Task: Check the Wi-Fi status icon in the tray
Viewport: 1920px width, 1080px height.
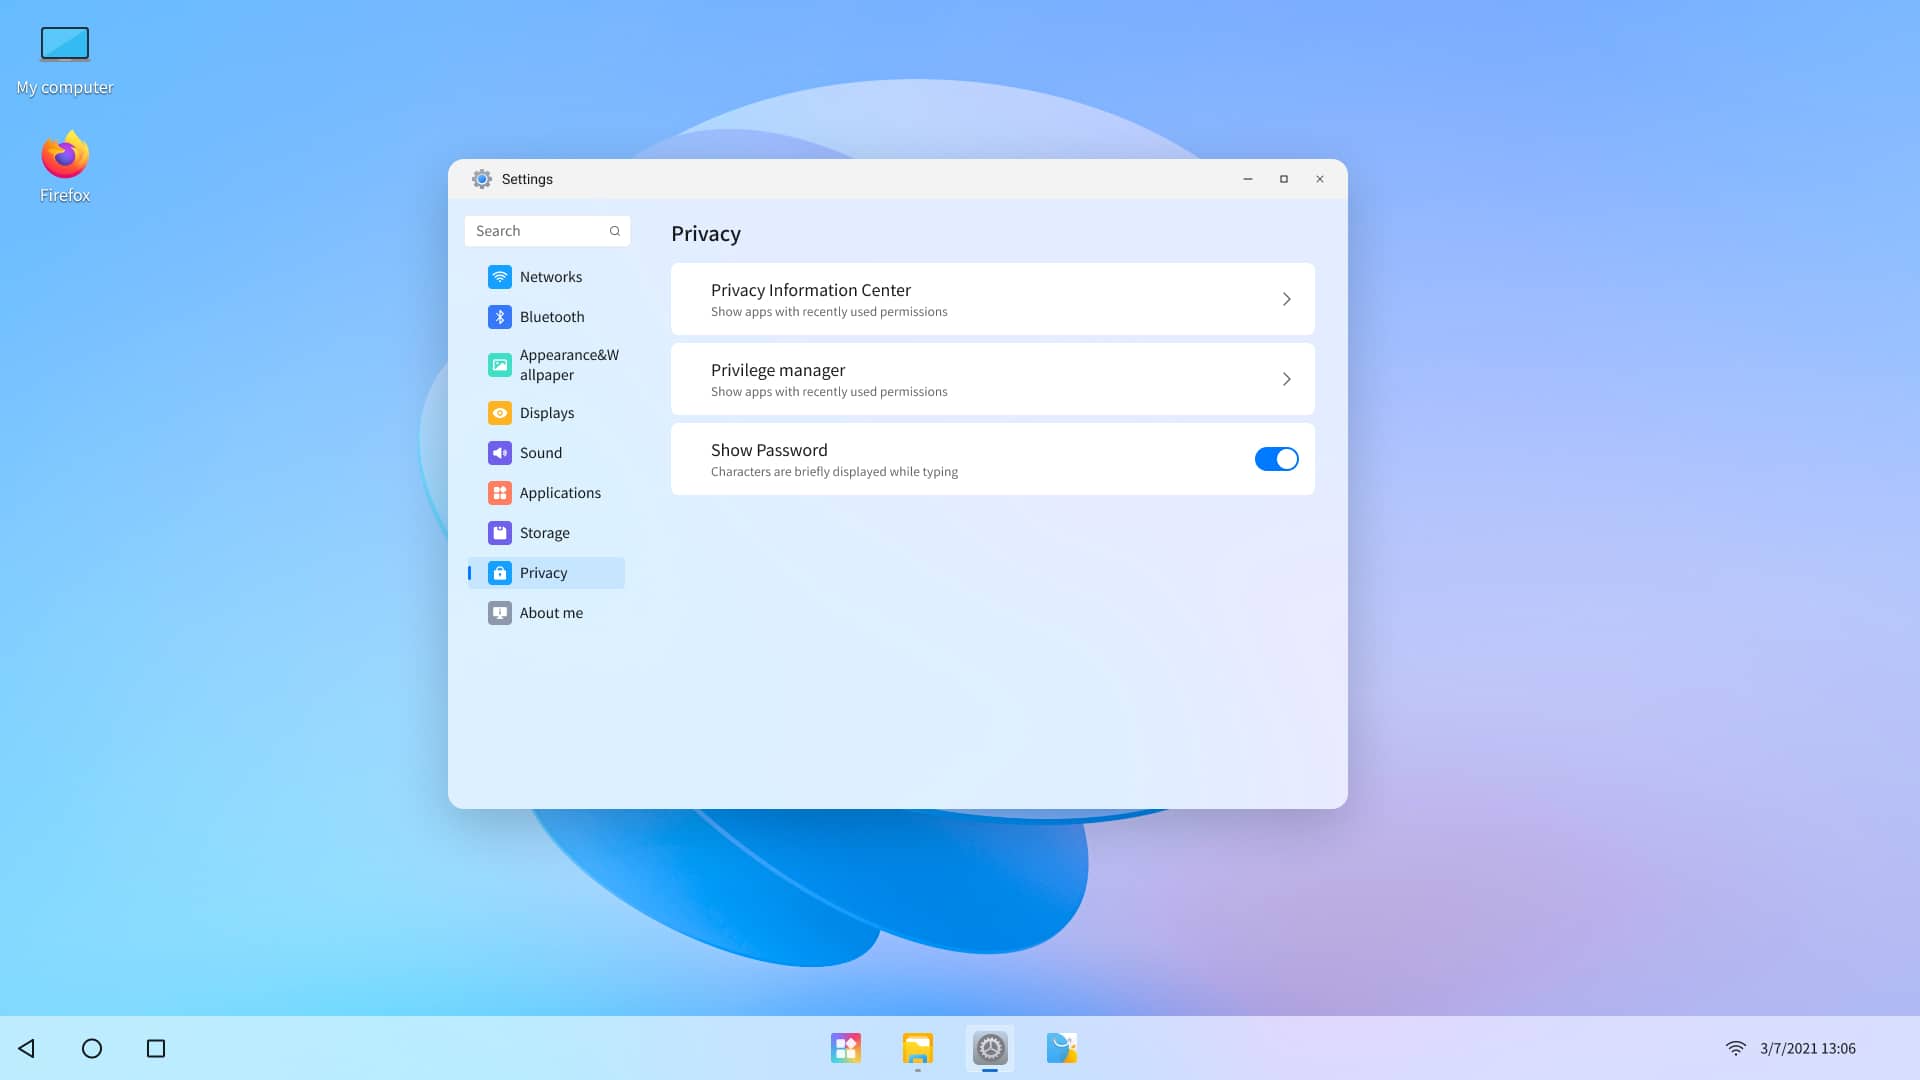Action: coord(1736,1048)
